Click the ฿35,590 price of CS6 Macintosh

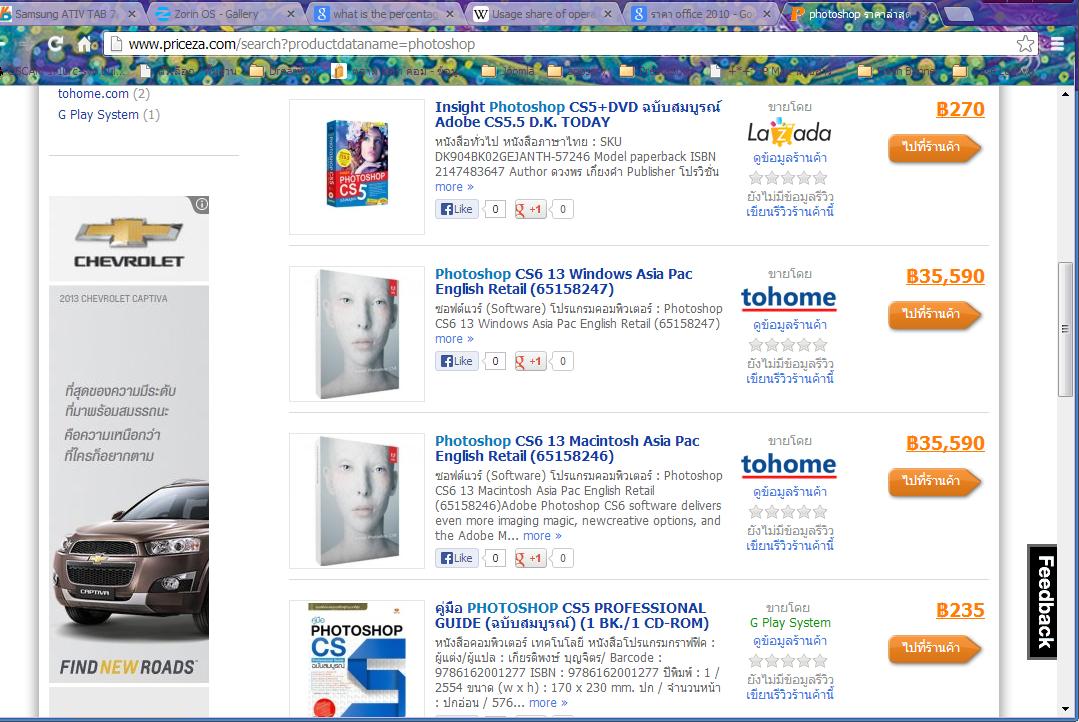[946, 444]
